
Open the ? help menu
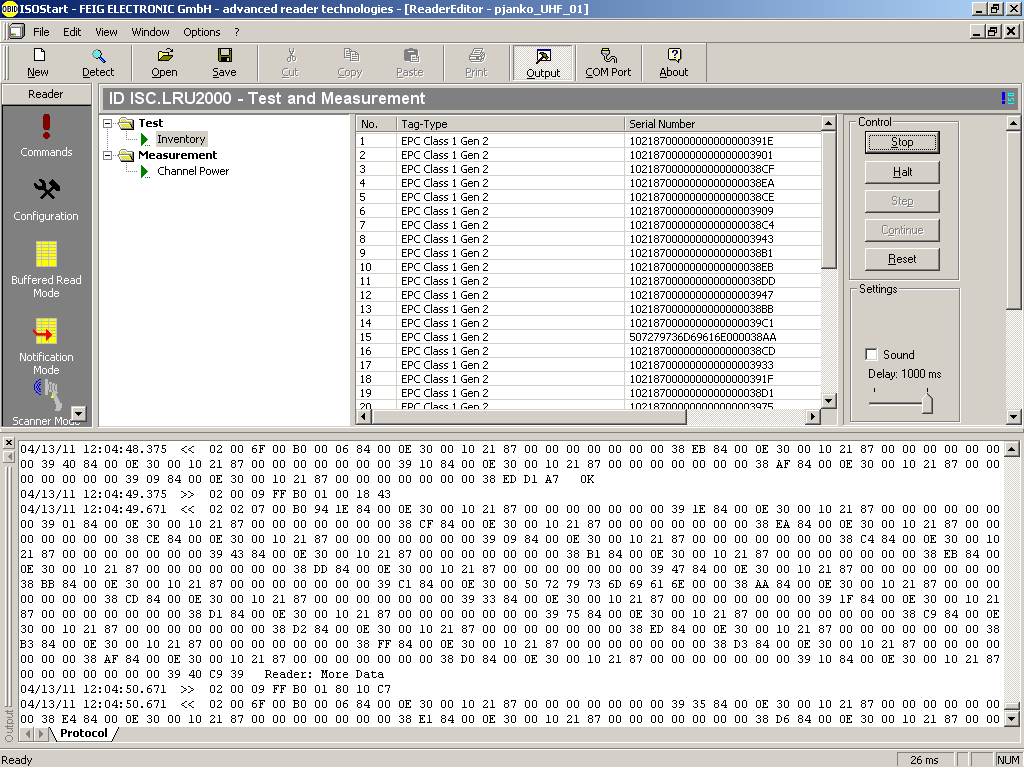236,32
